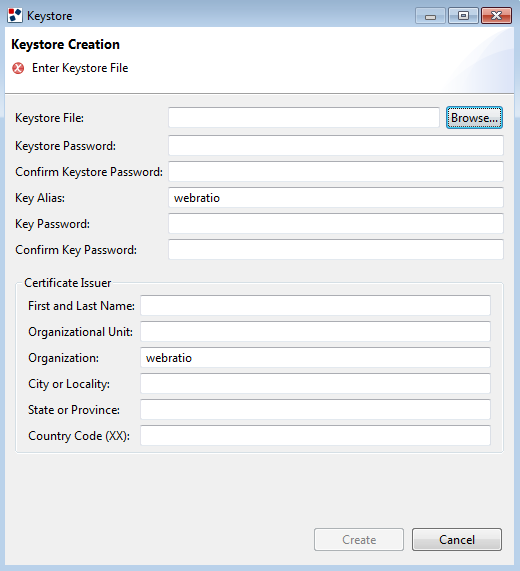Select the State or Province field
Viewport: 520px width, 571px height.
(x=316, y=409)
